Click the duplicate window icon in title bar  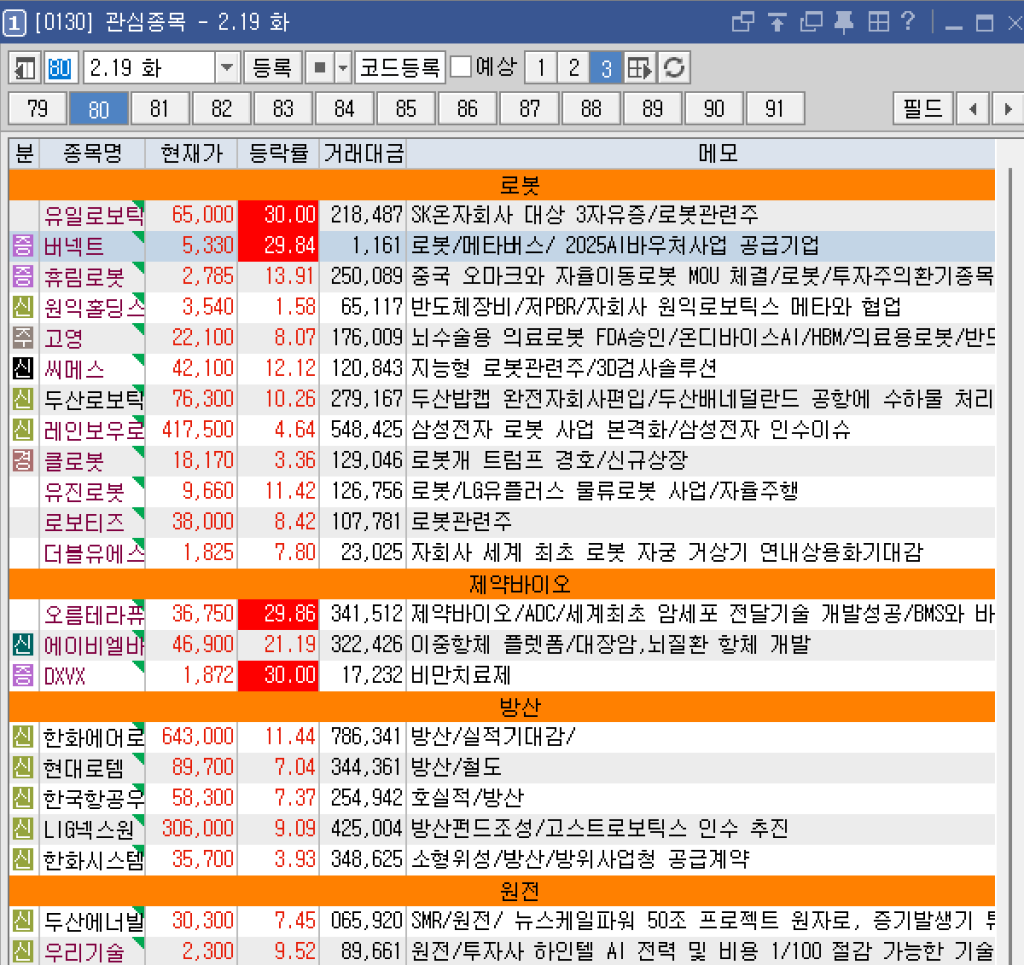[x=811, y=22]
